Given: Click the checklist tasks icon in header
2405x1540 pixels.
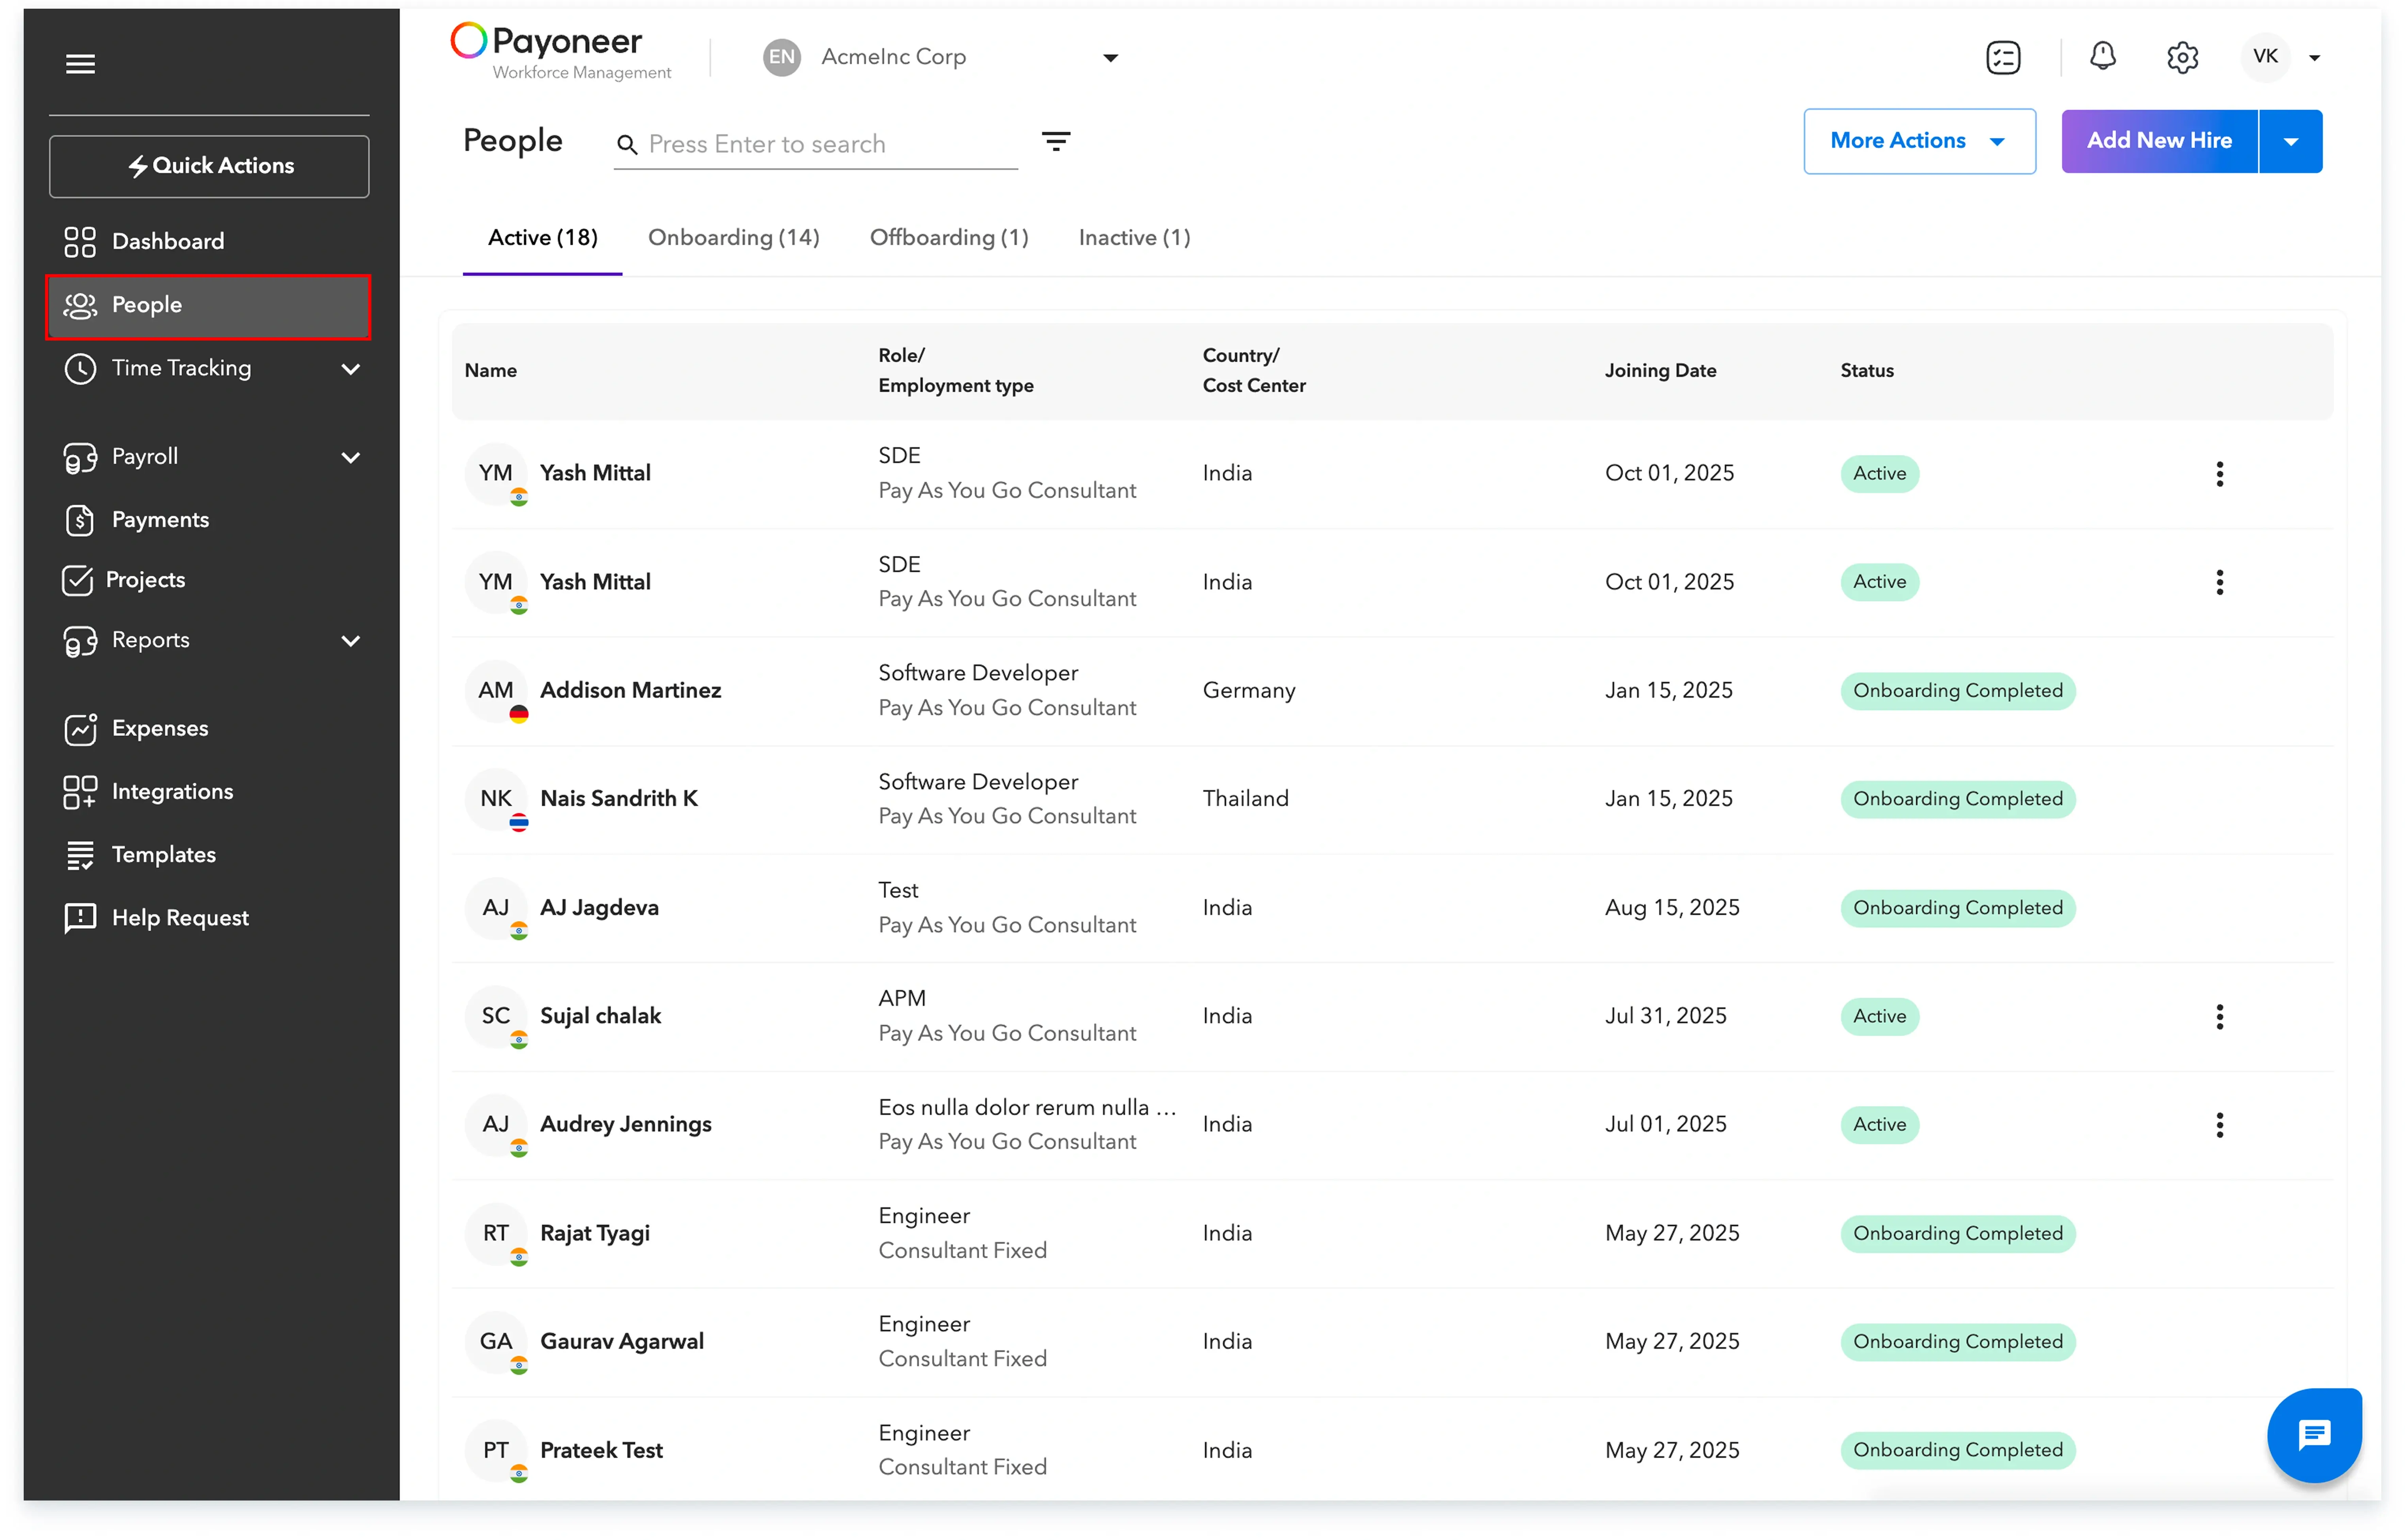Looking at the screenshot, I should 2002,57.
